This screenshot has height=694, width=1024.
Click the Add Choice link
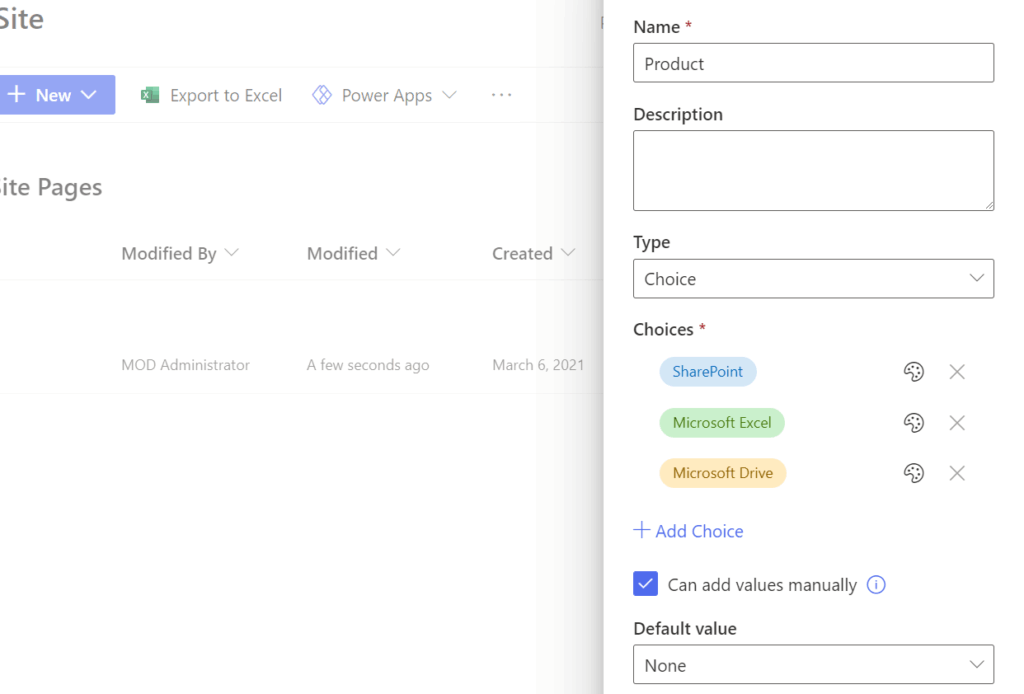(688, 531)
